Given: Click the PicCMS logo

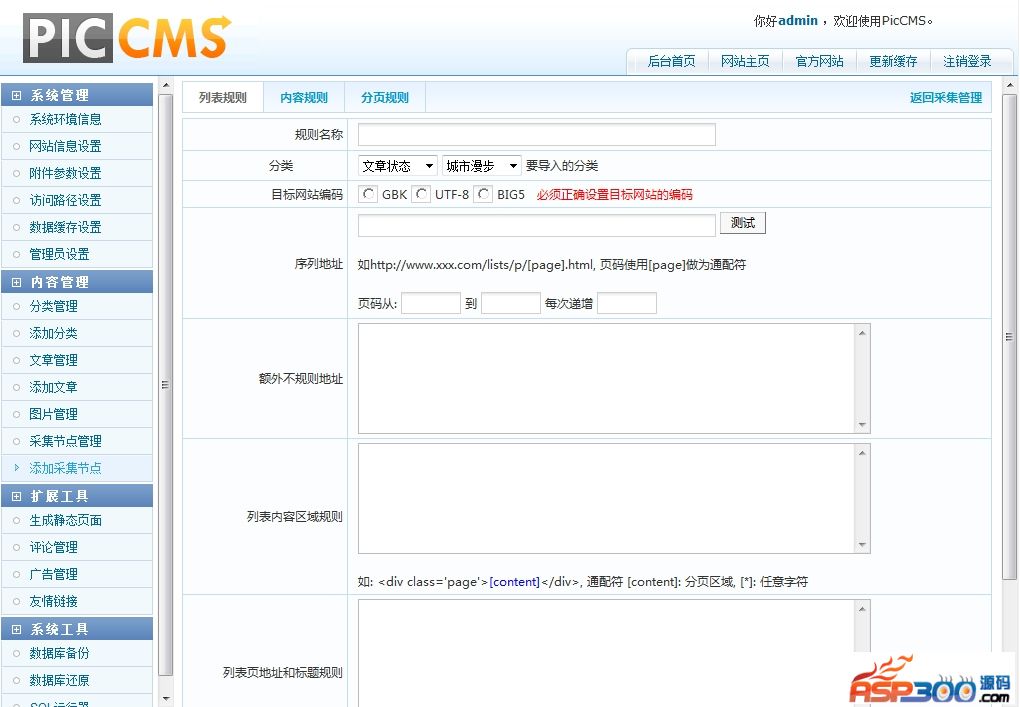Looking at the screenshot, I should pyautogui.click(x=127, y=38).
